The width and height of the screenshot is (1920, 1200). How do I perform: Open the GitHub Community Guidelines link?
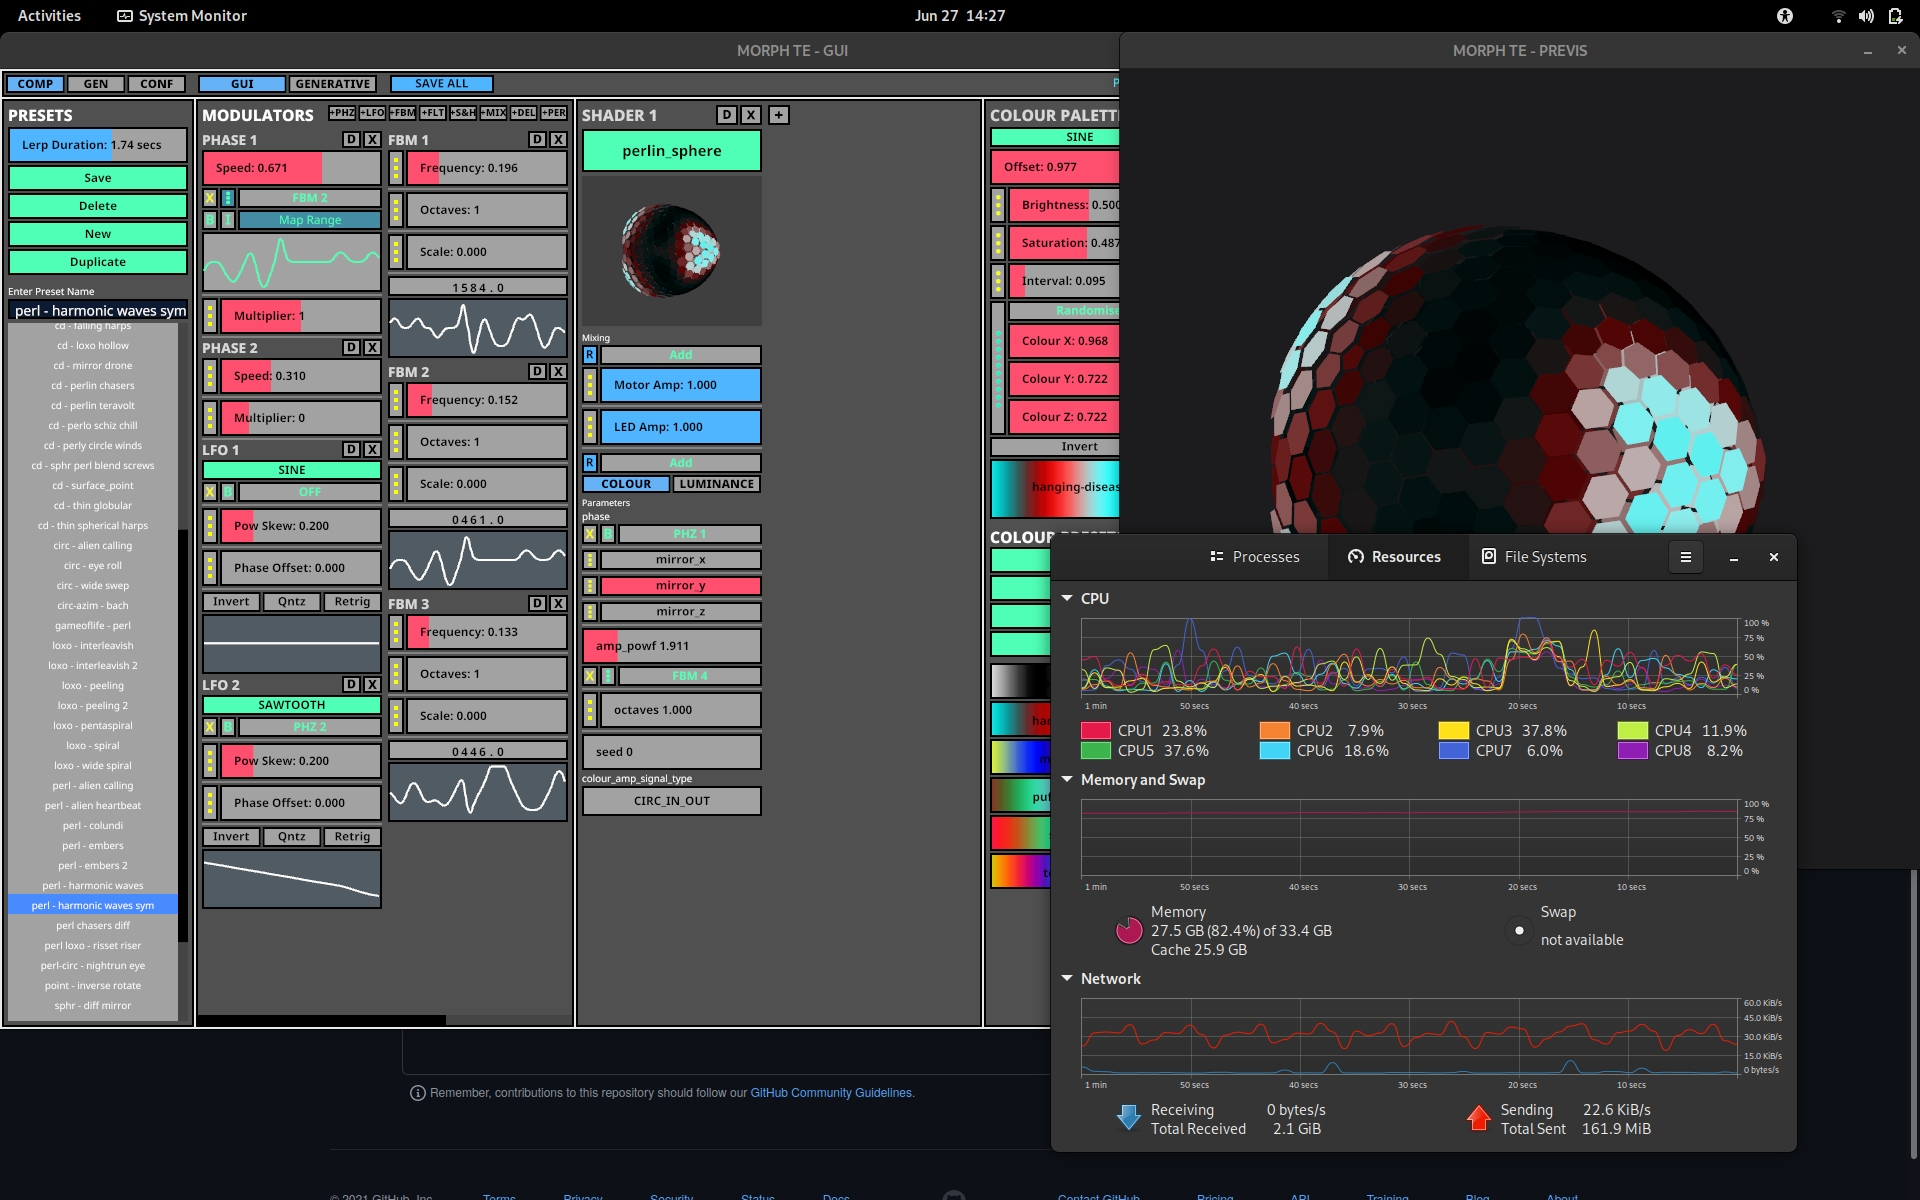click(830, 1092)
